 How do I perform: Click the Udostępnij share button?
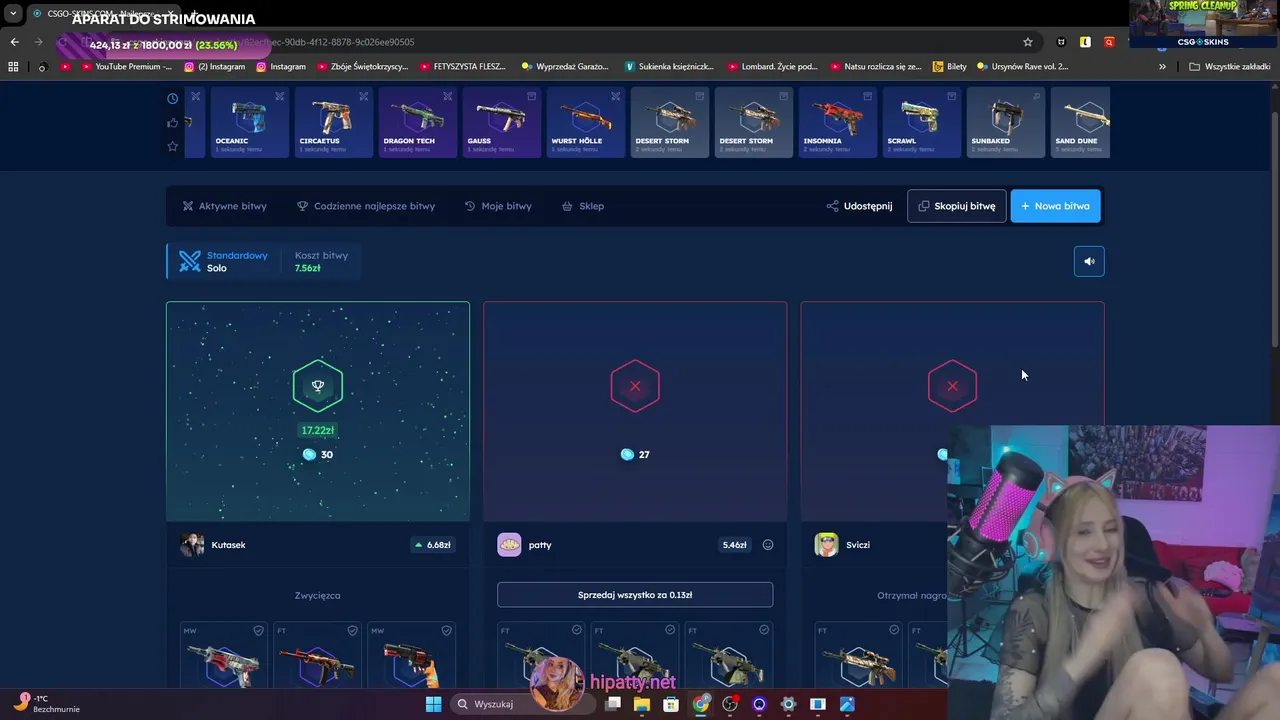859,206
